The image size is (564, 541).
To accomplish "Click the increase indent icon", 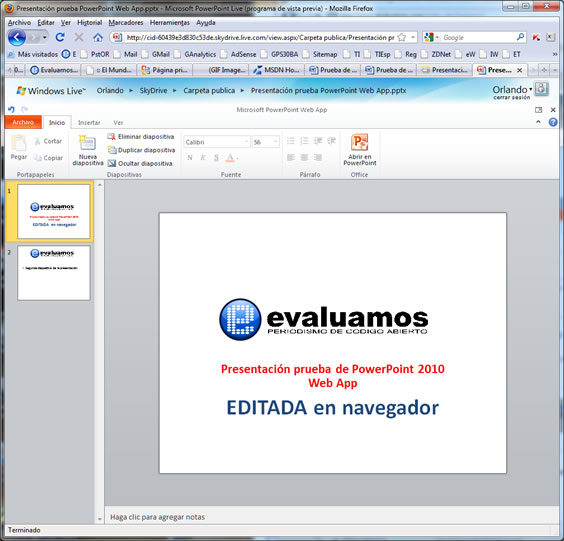I will pos(332,141).
